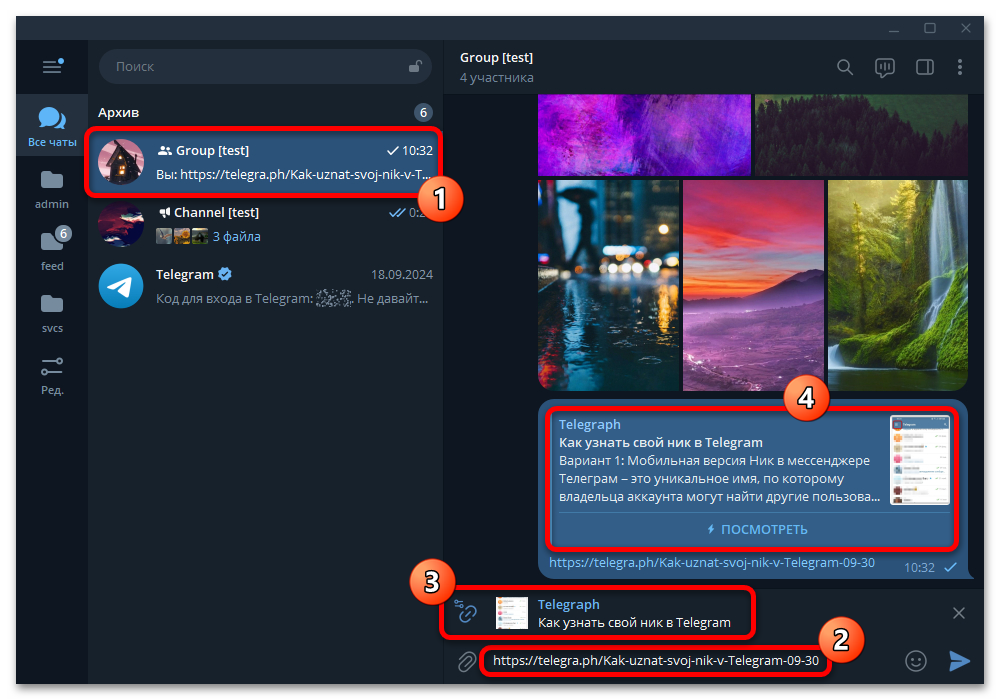Open the admin chat folder
The height and width of the screenshot is (700, 1000).
coord(52,189)
